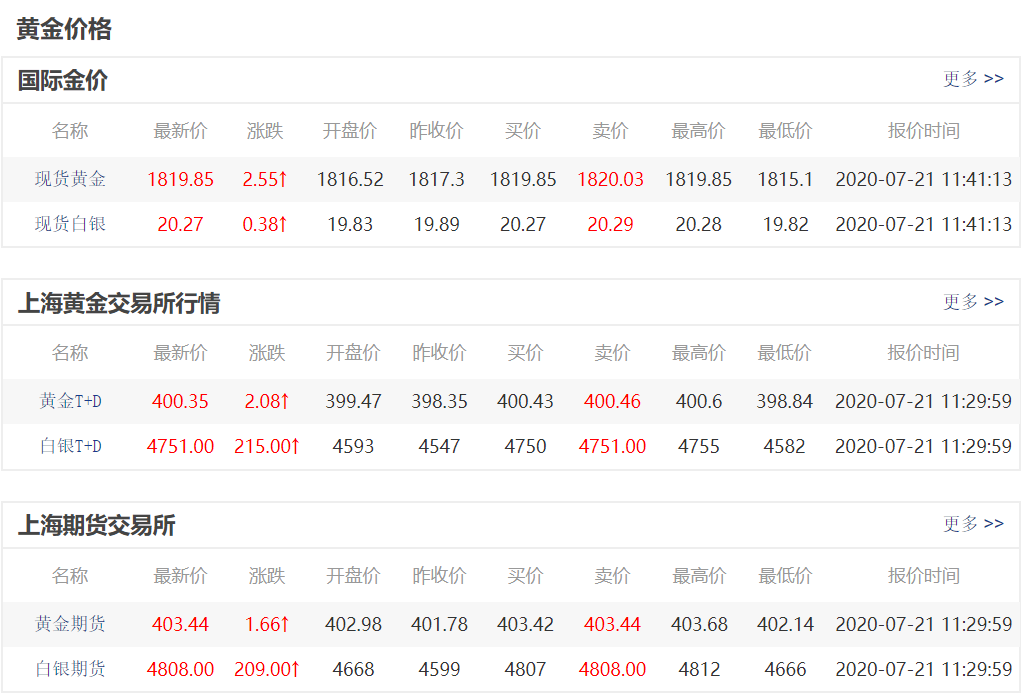1022x698 pixels.
Task: Open the 白银期货 link
Action: click(70, 669)
